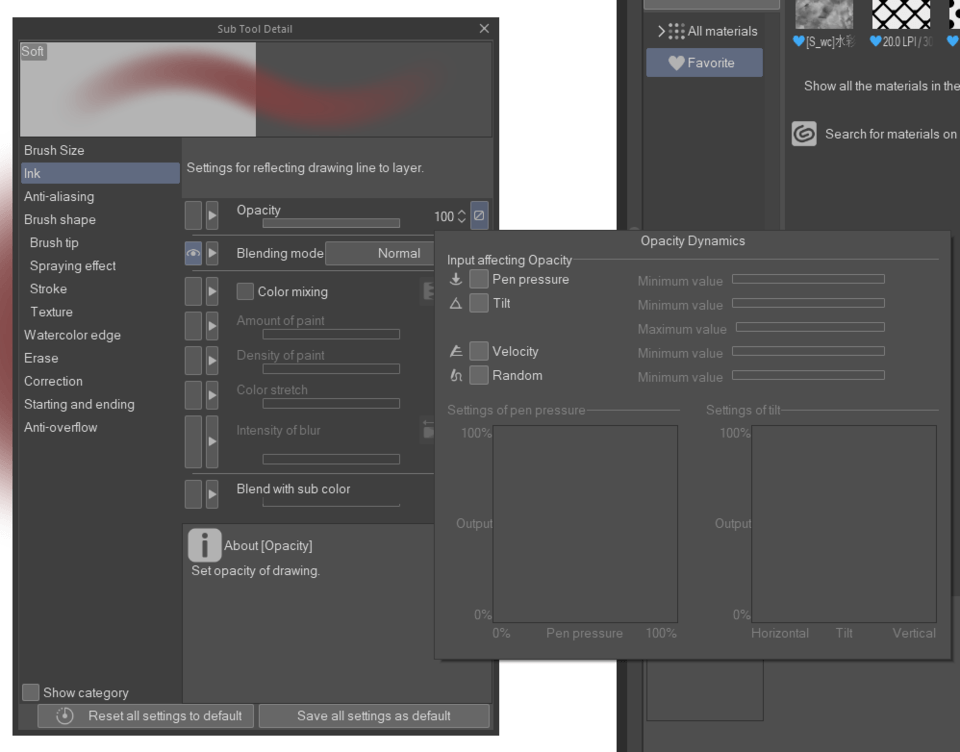
Task: Click the Clip Studio Assets search icon
Action: 804,133
